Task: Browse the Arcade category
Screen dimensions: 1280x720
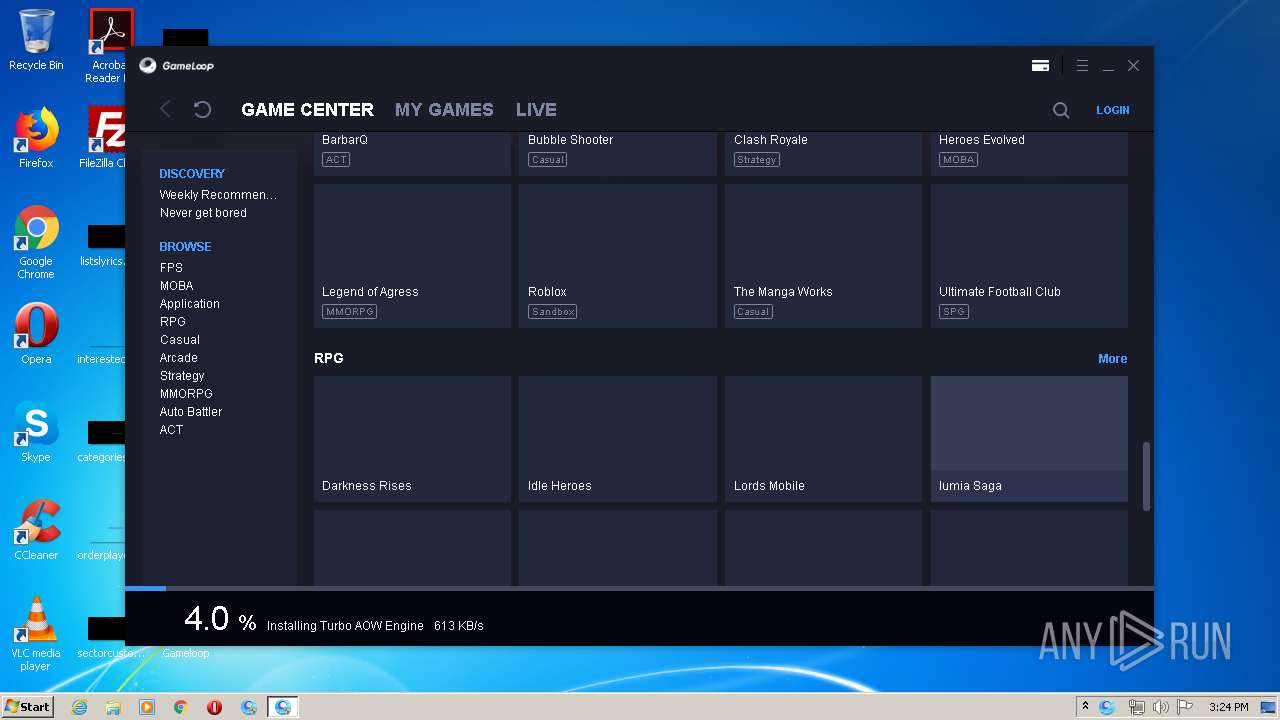Action: point(179,358)
